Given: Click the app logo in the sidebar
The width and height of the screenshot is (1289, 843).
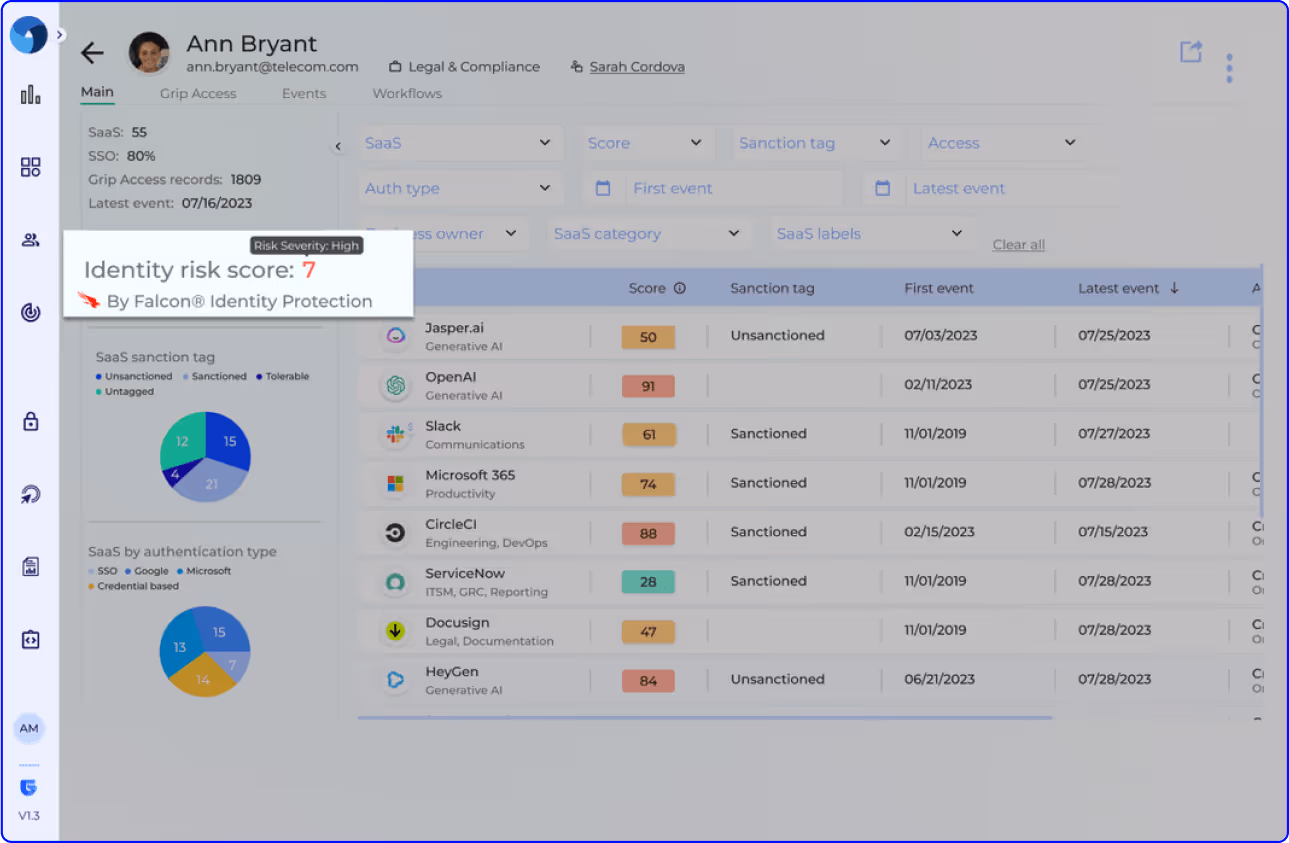Looking at the screenshot, I should (28, 36).
